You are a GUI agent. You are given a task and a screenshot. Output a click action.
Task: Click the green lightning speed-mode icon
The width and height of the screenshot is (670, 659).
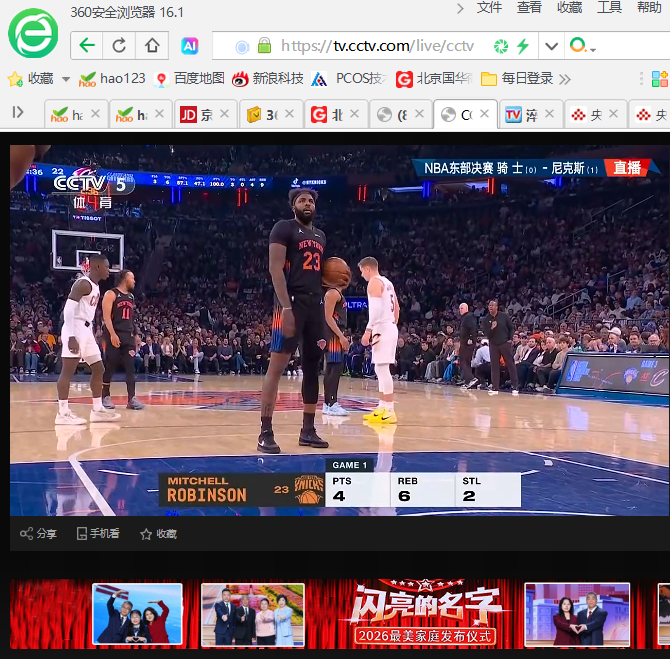click(x=523, y=46)
